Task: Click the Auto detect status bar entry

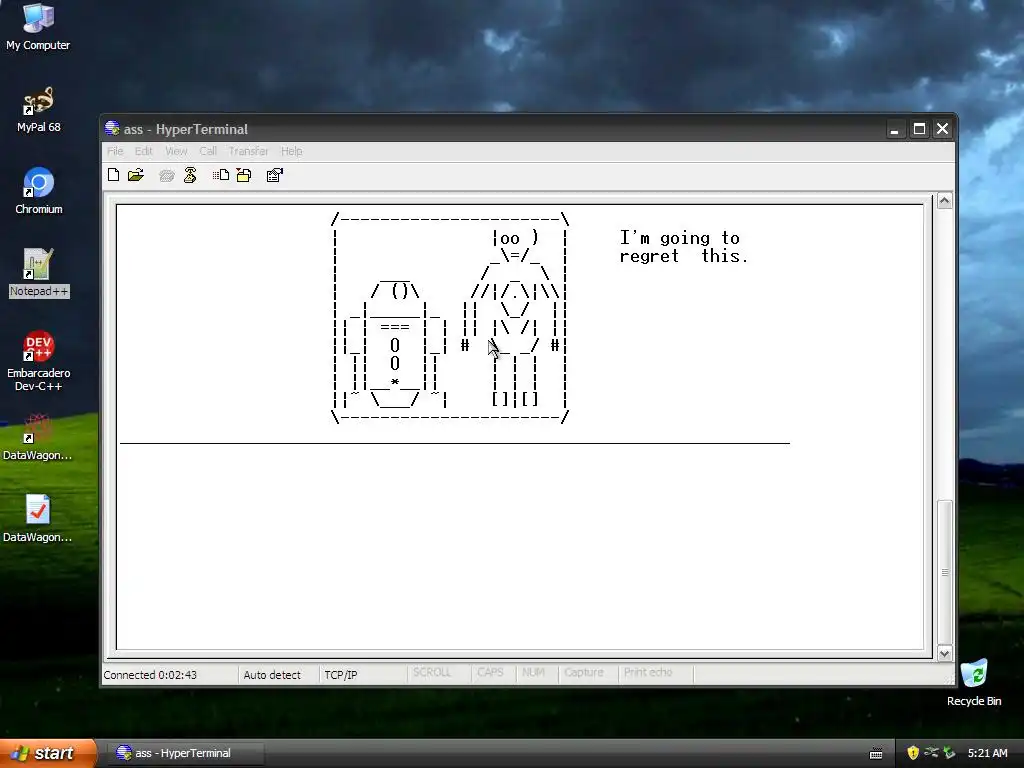Action: (278, 675)
